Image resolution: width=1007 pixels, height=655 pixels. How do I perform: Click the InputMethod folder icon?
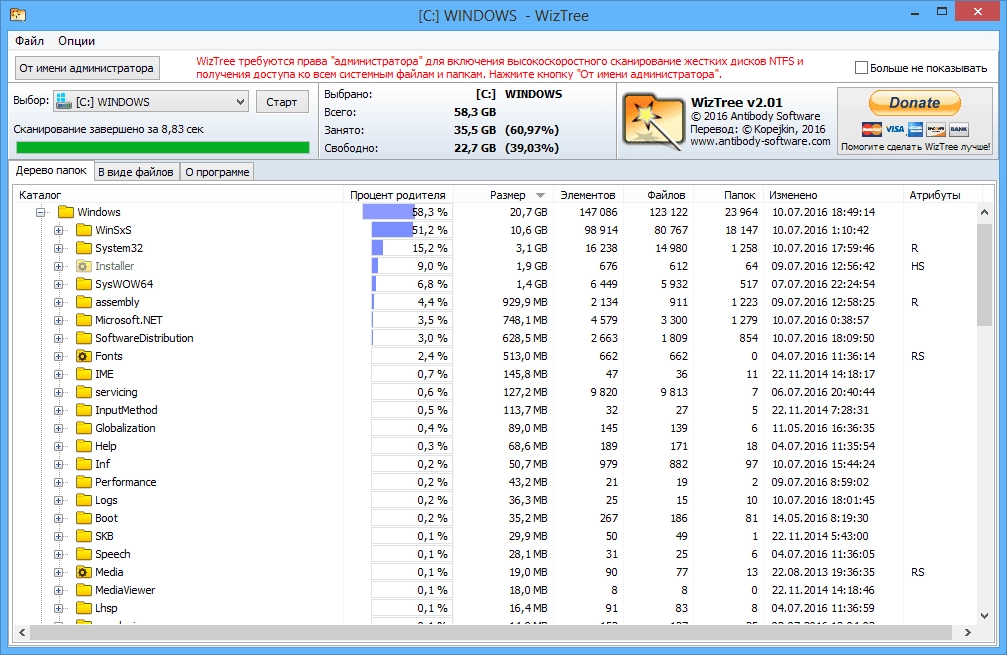84,410
